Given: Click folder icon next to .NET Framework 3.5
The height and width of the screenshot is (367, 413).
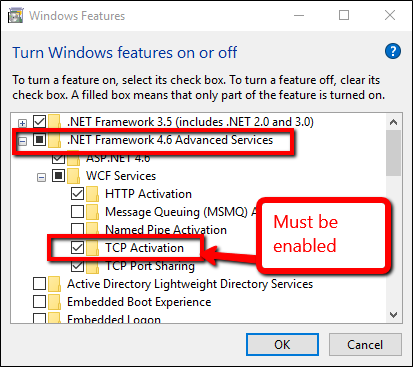Looking at the screenshot, I should pyautogui.click(x=54, y=122).
